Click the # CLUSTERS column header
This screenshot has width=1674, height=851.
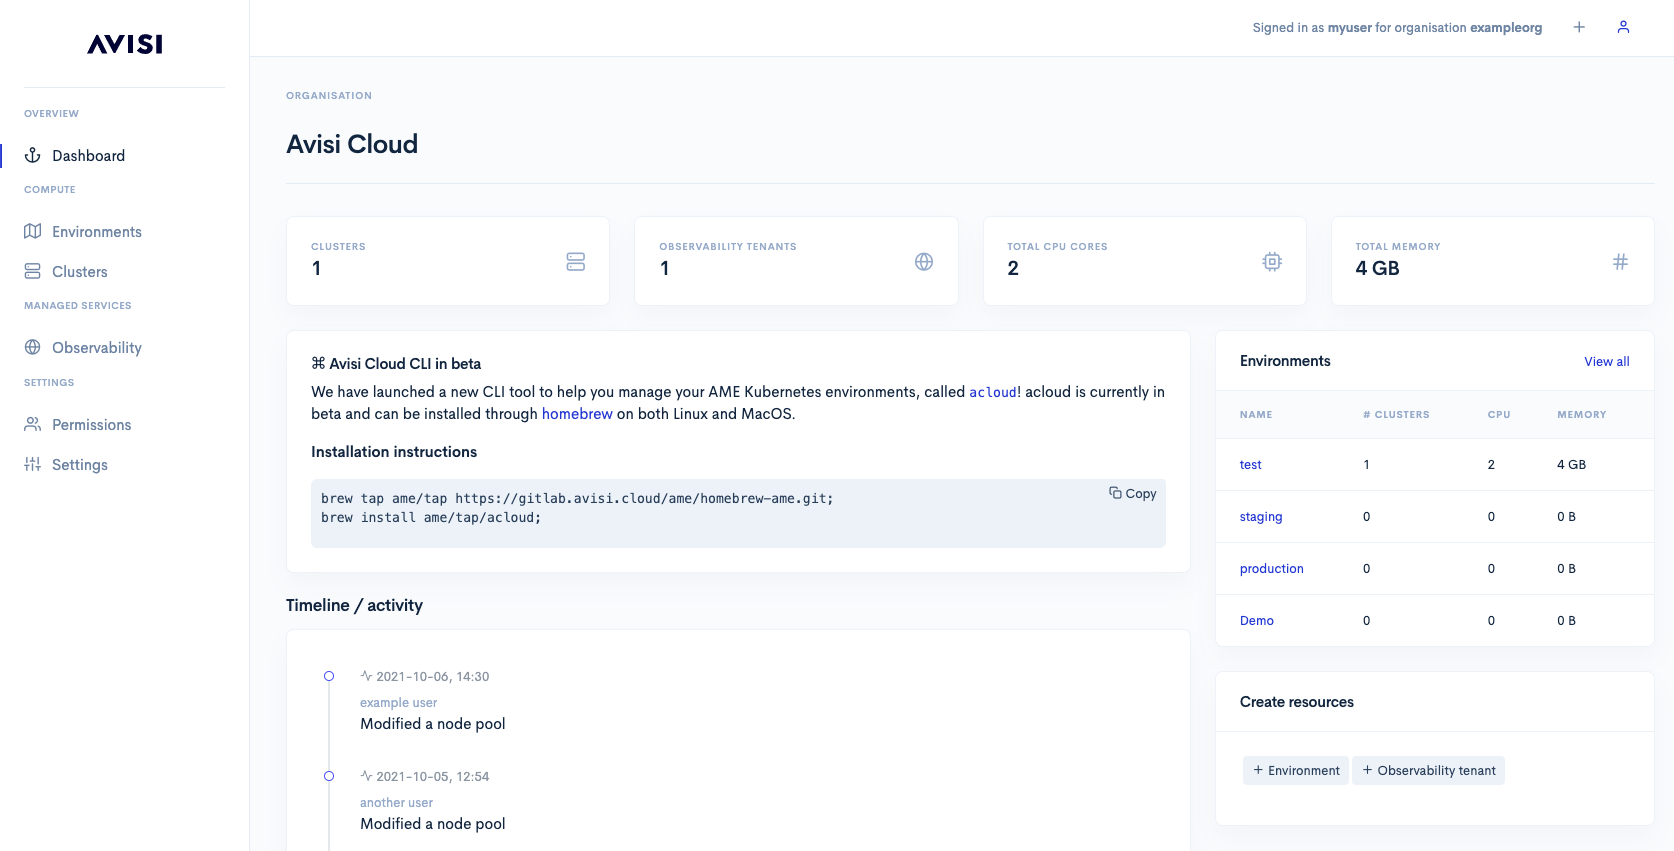(1396, 414)
